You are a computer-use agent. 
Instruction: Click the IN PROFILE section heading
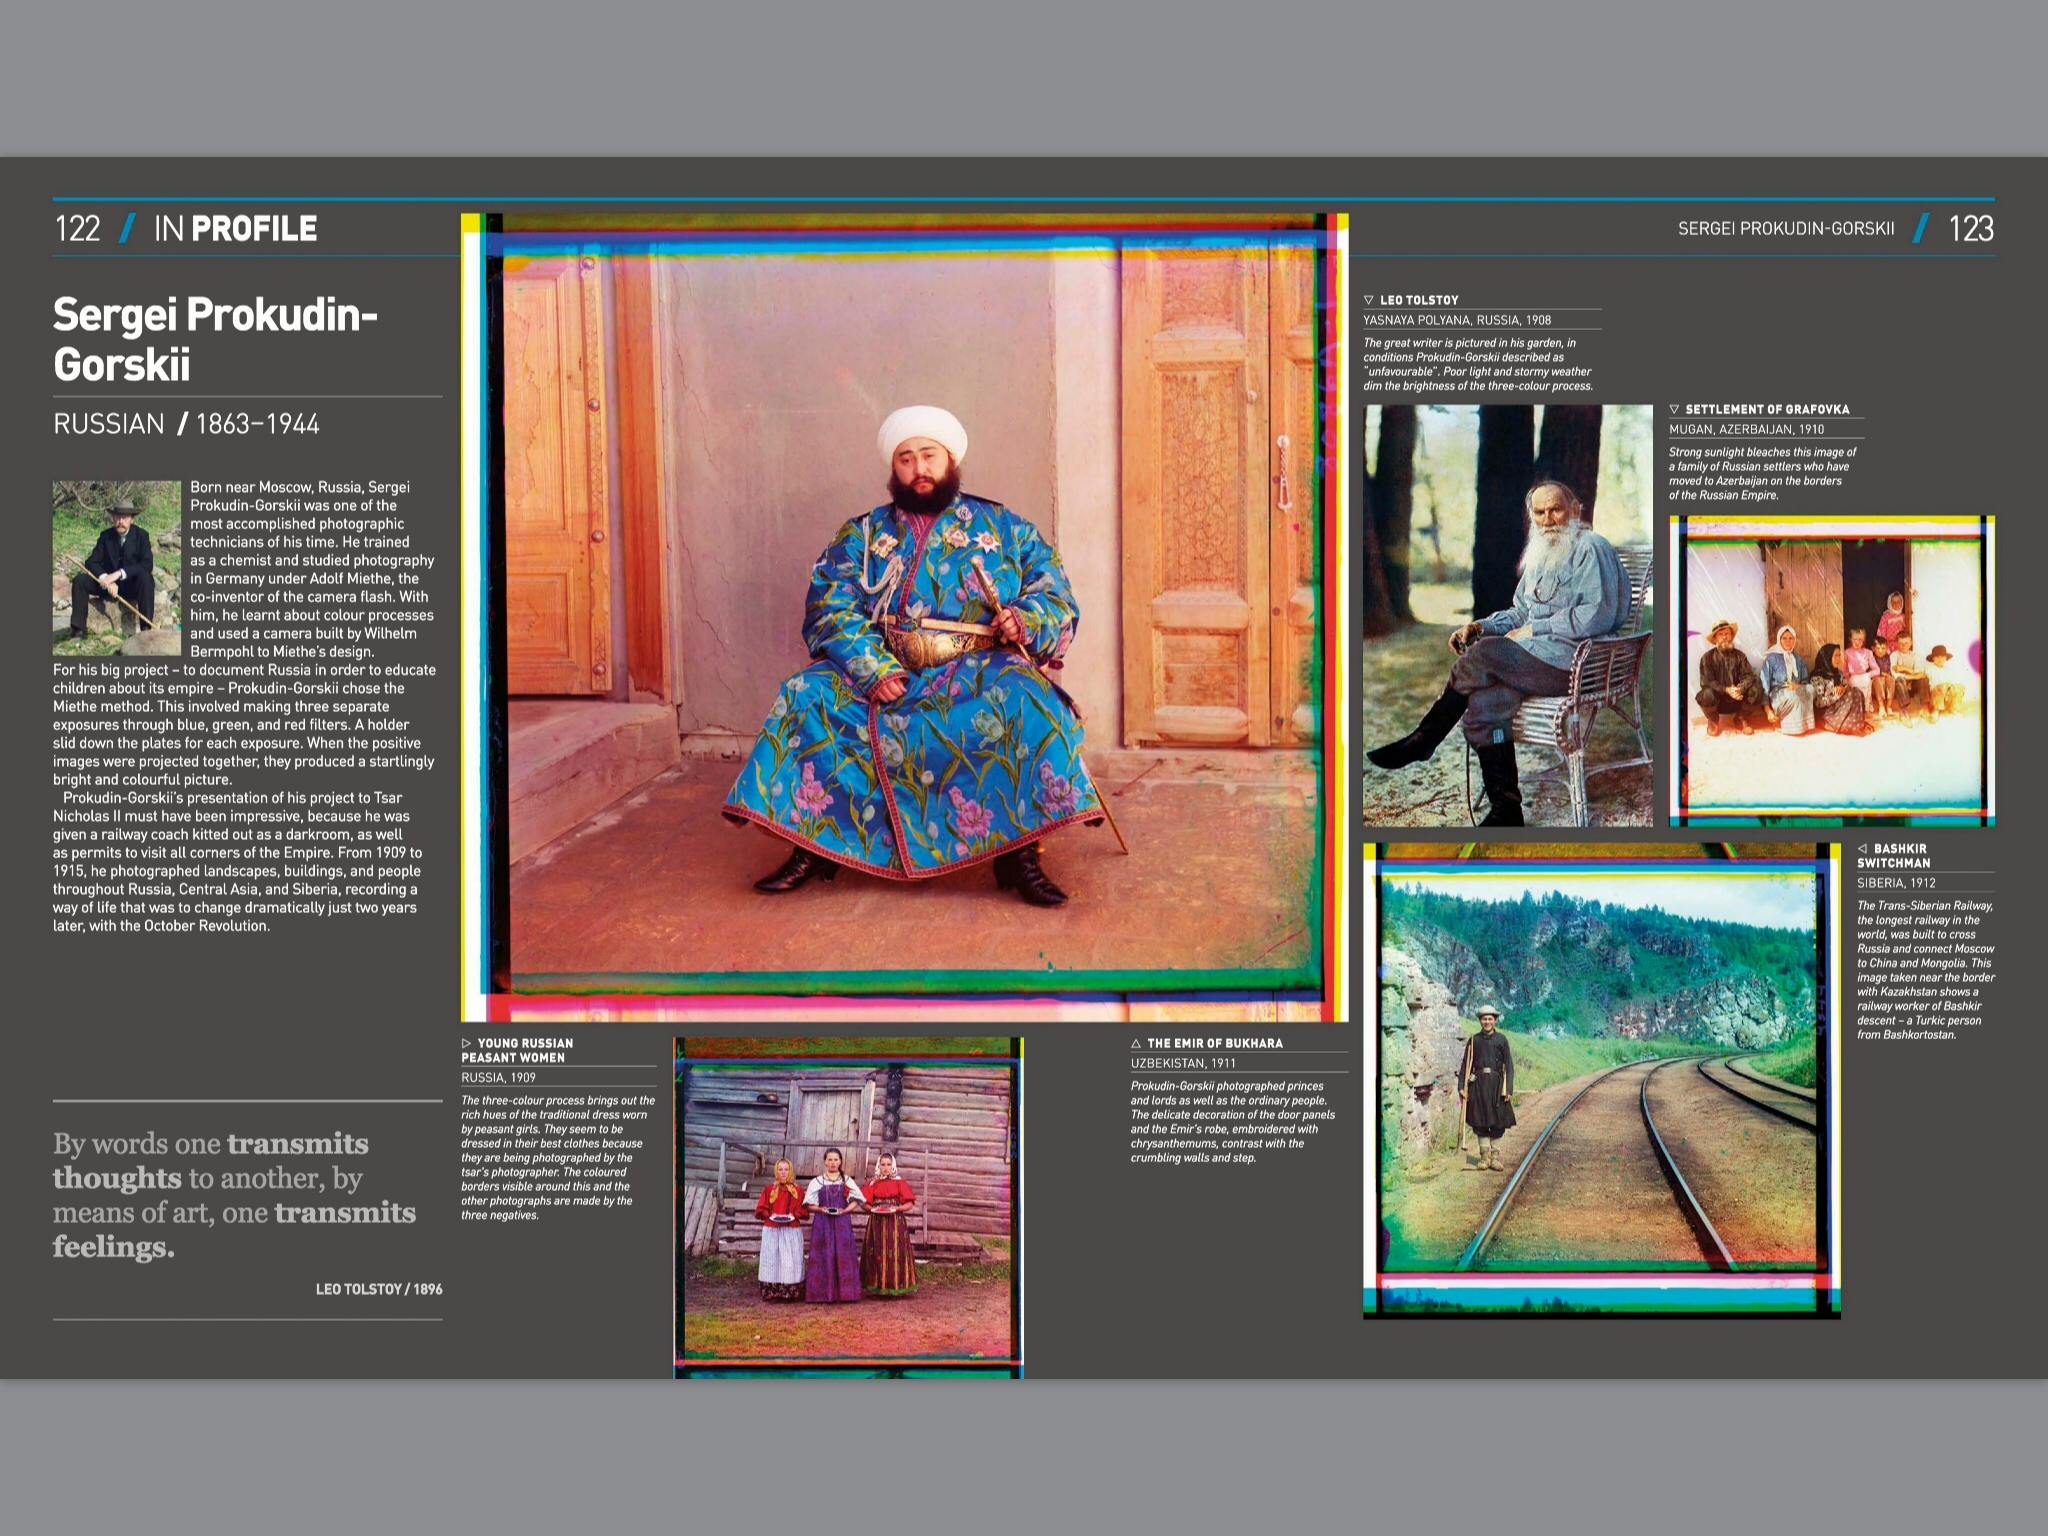(235, 228)
